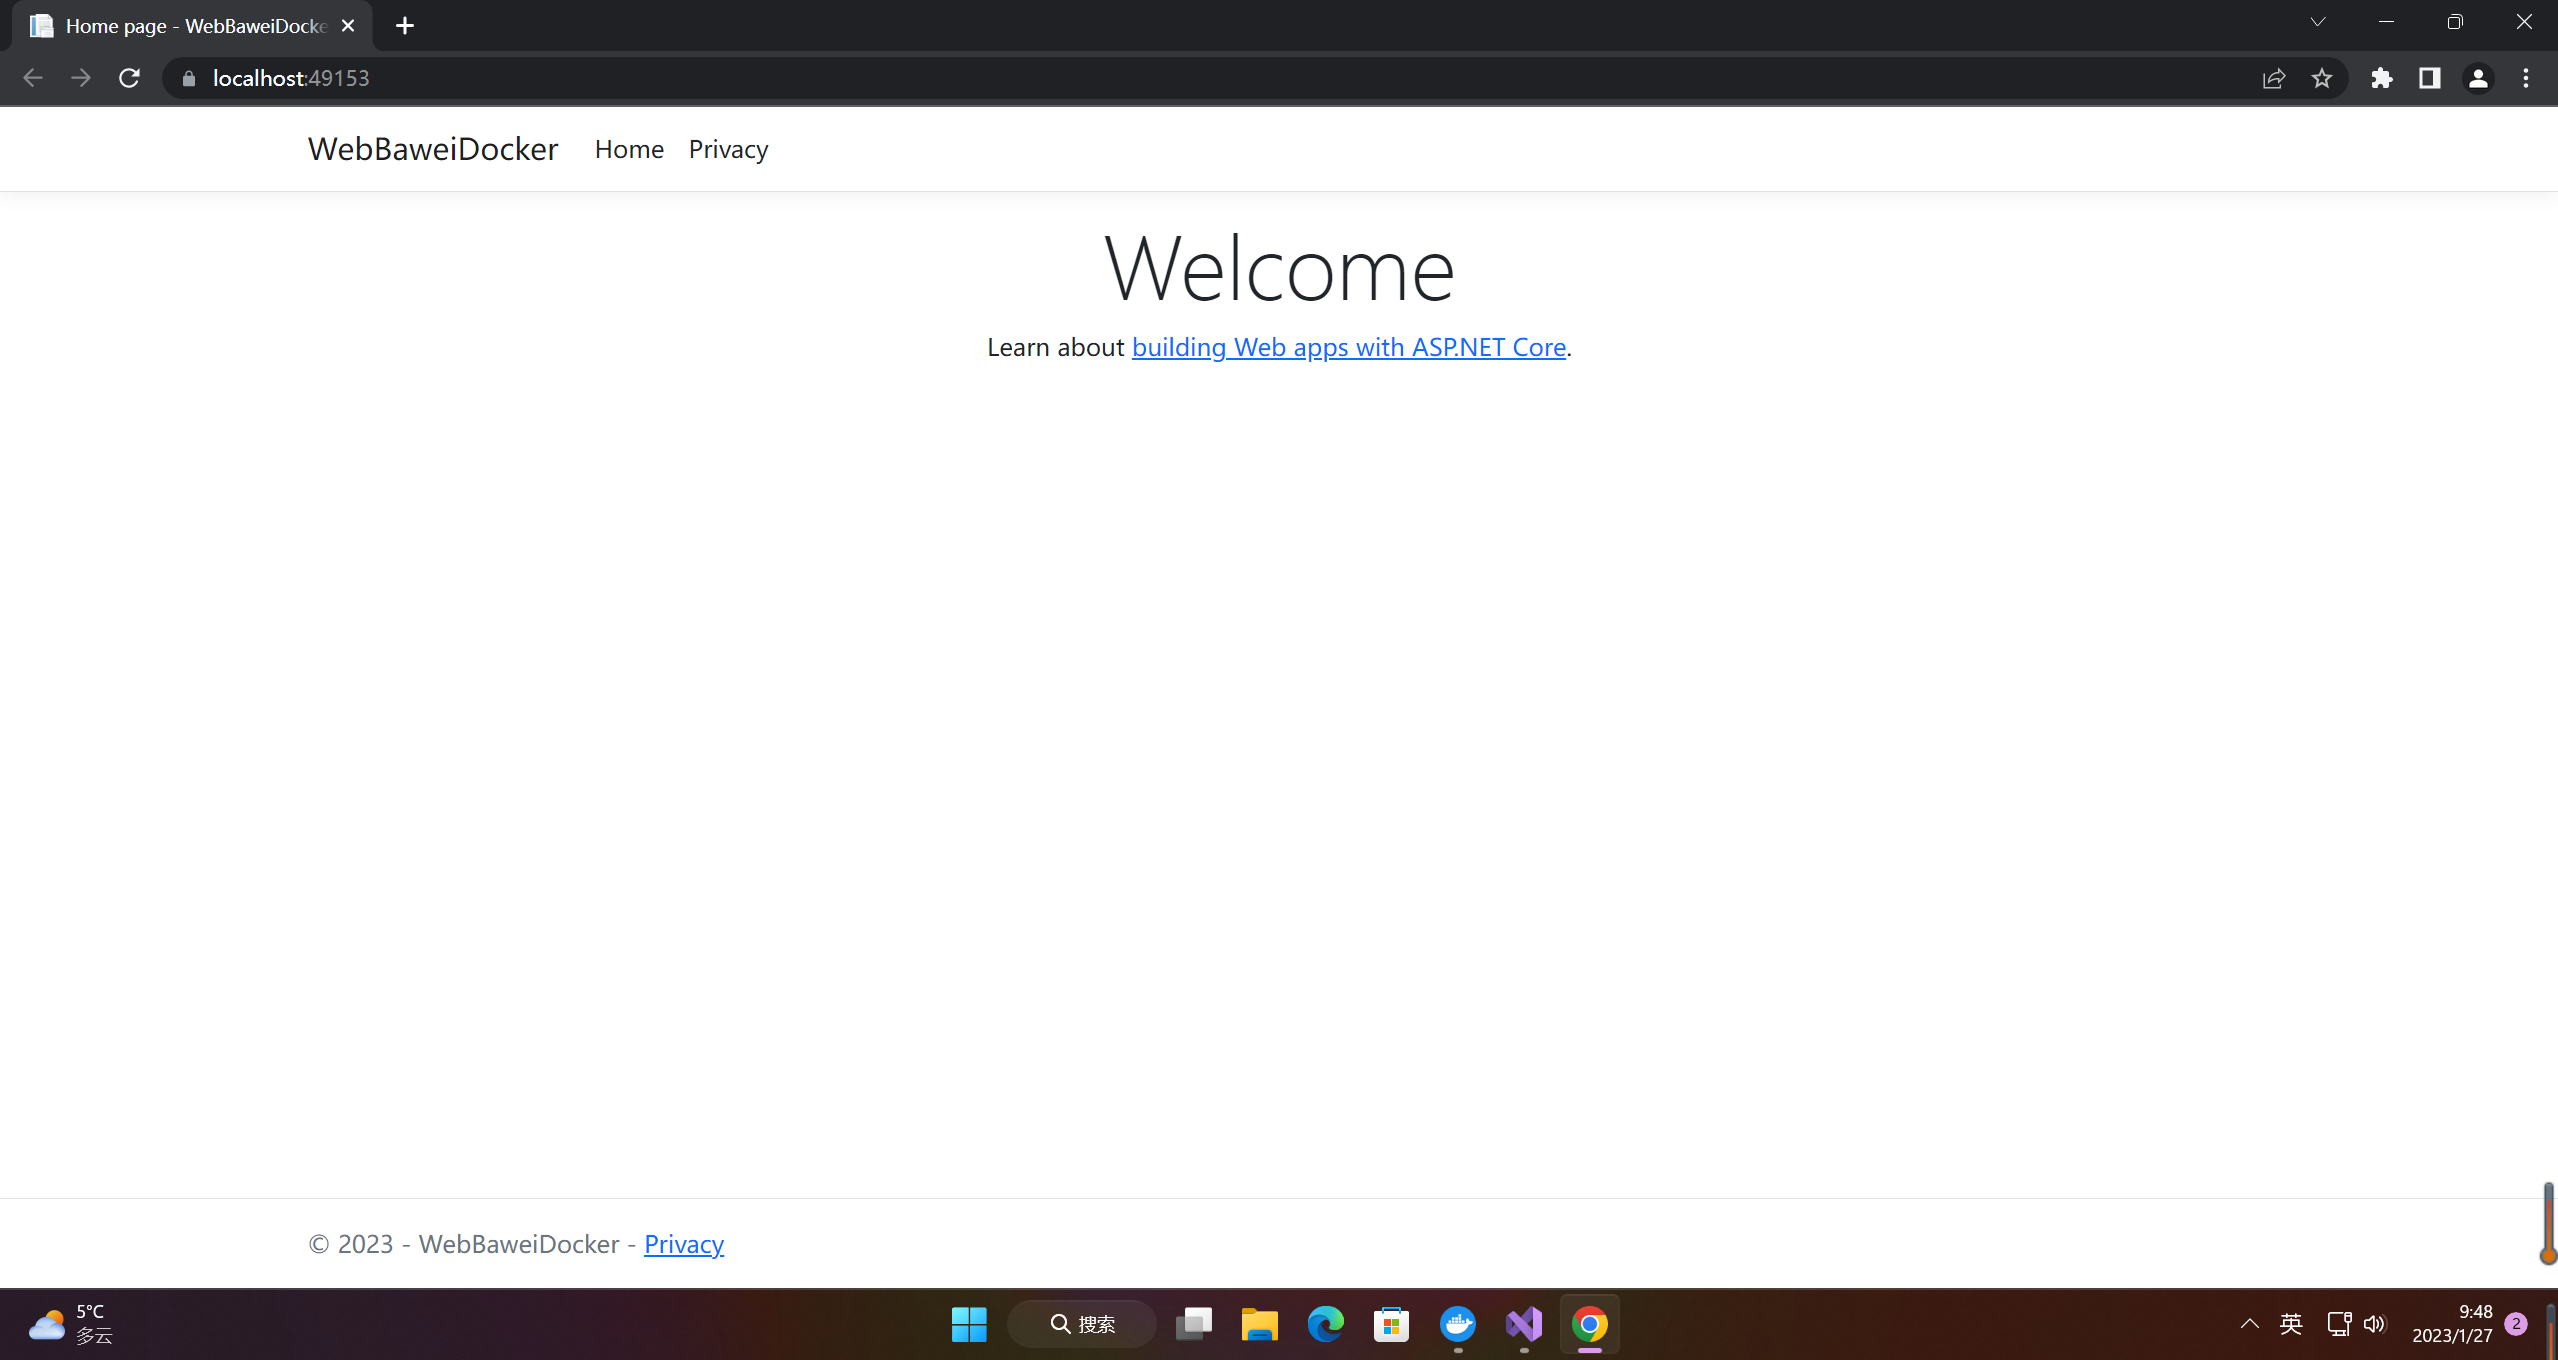The height and width of the screenshot is (1360, 2558).
Task: Open Privacy in the top navbar
Action: [728, 149]
